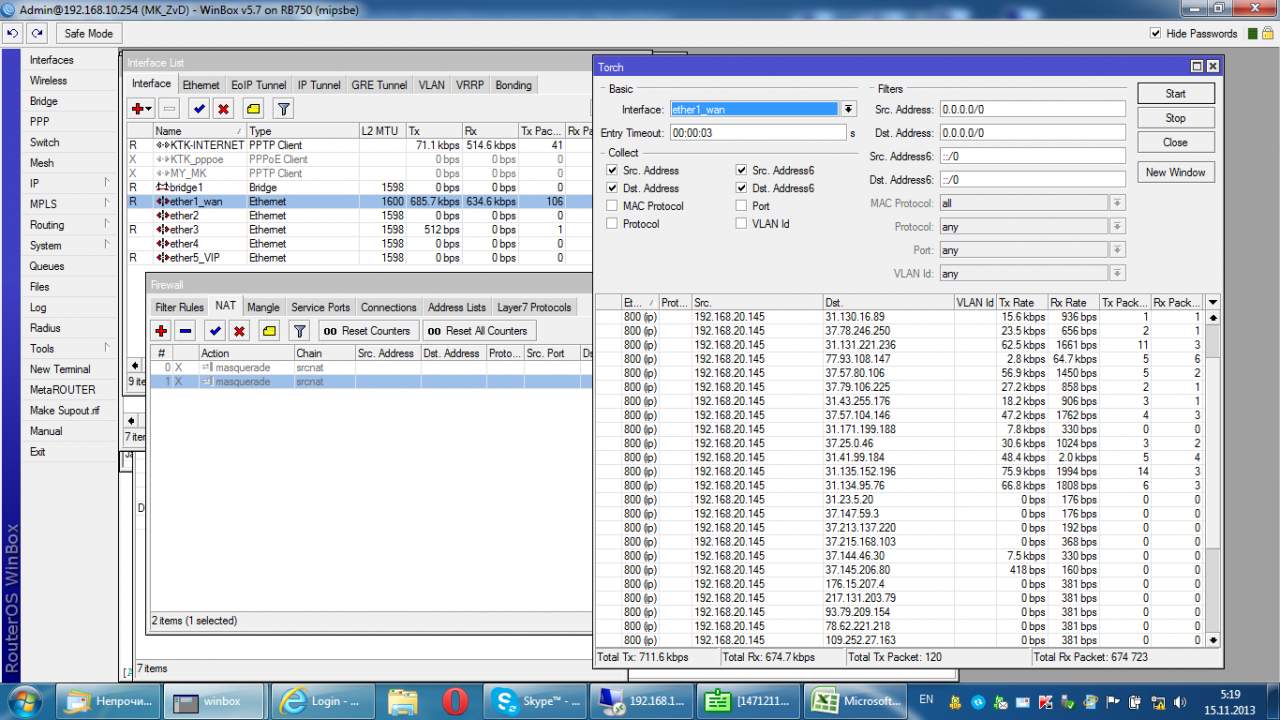Click the blue minus remove icon in Firewall
This screenshot has width=1280, height=720.
(185, 331)
